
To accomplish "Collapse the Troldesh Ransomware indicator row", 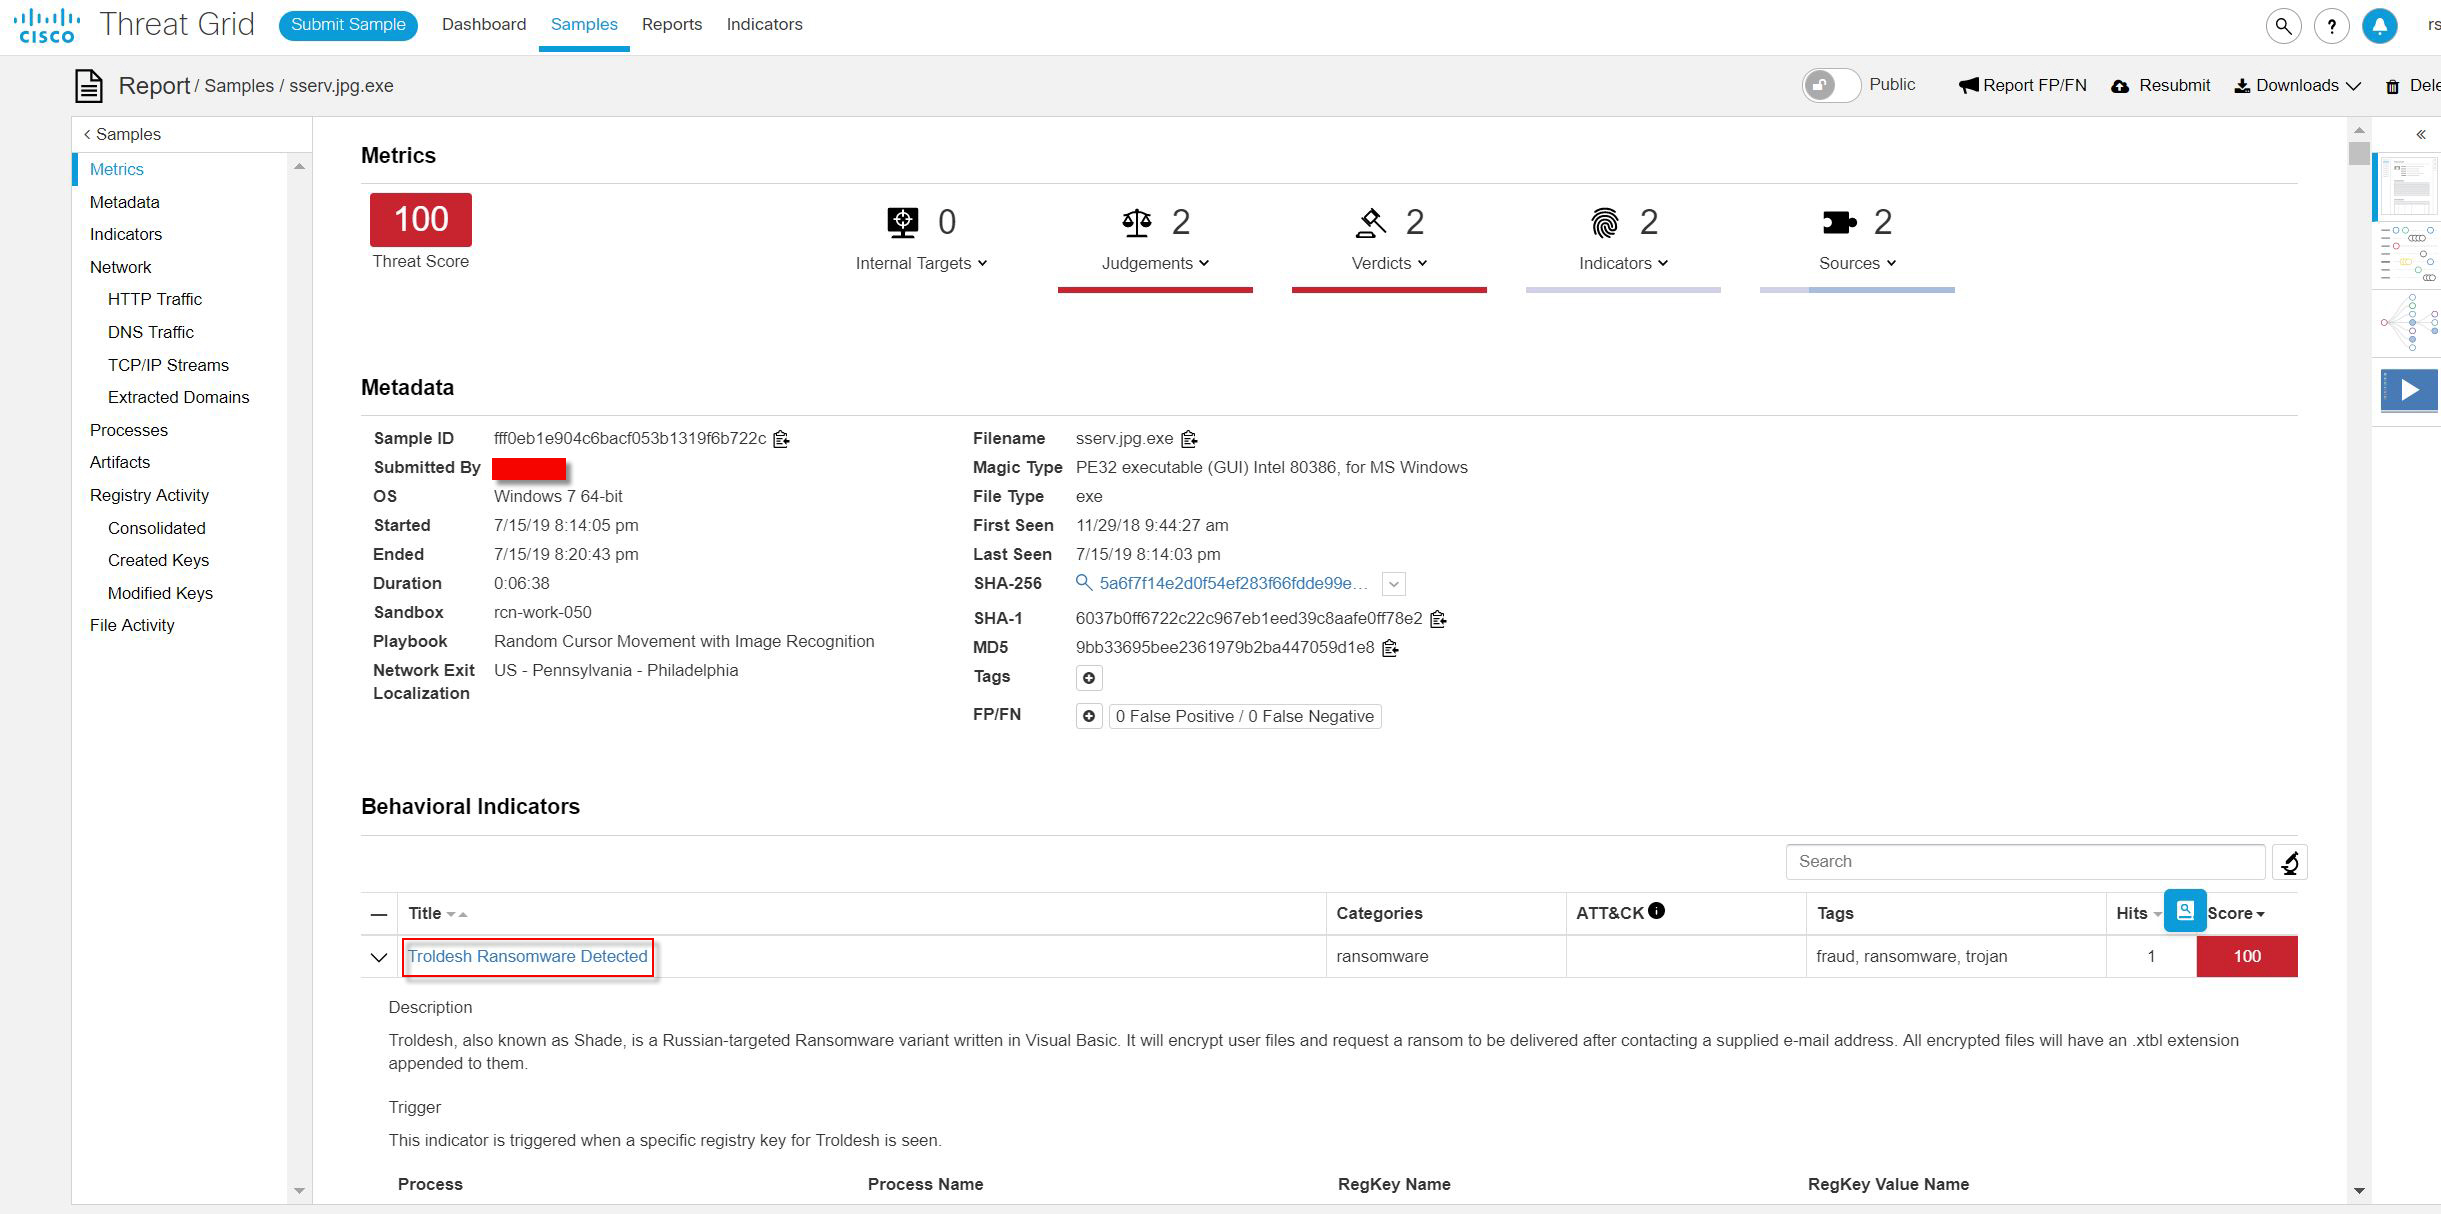I will [x=379, y=957].
